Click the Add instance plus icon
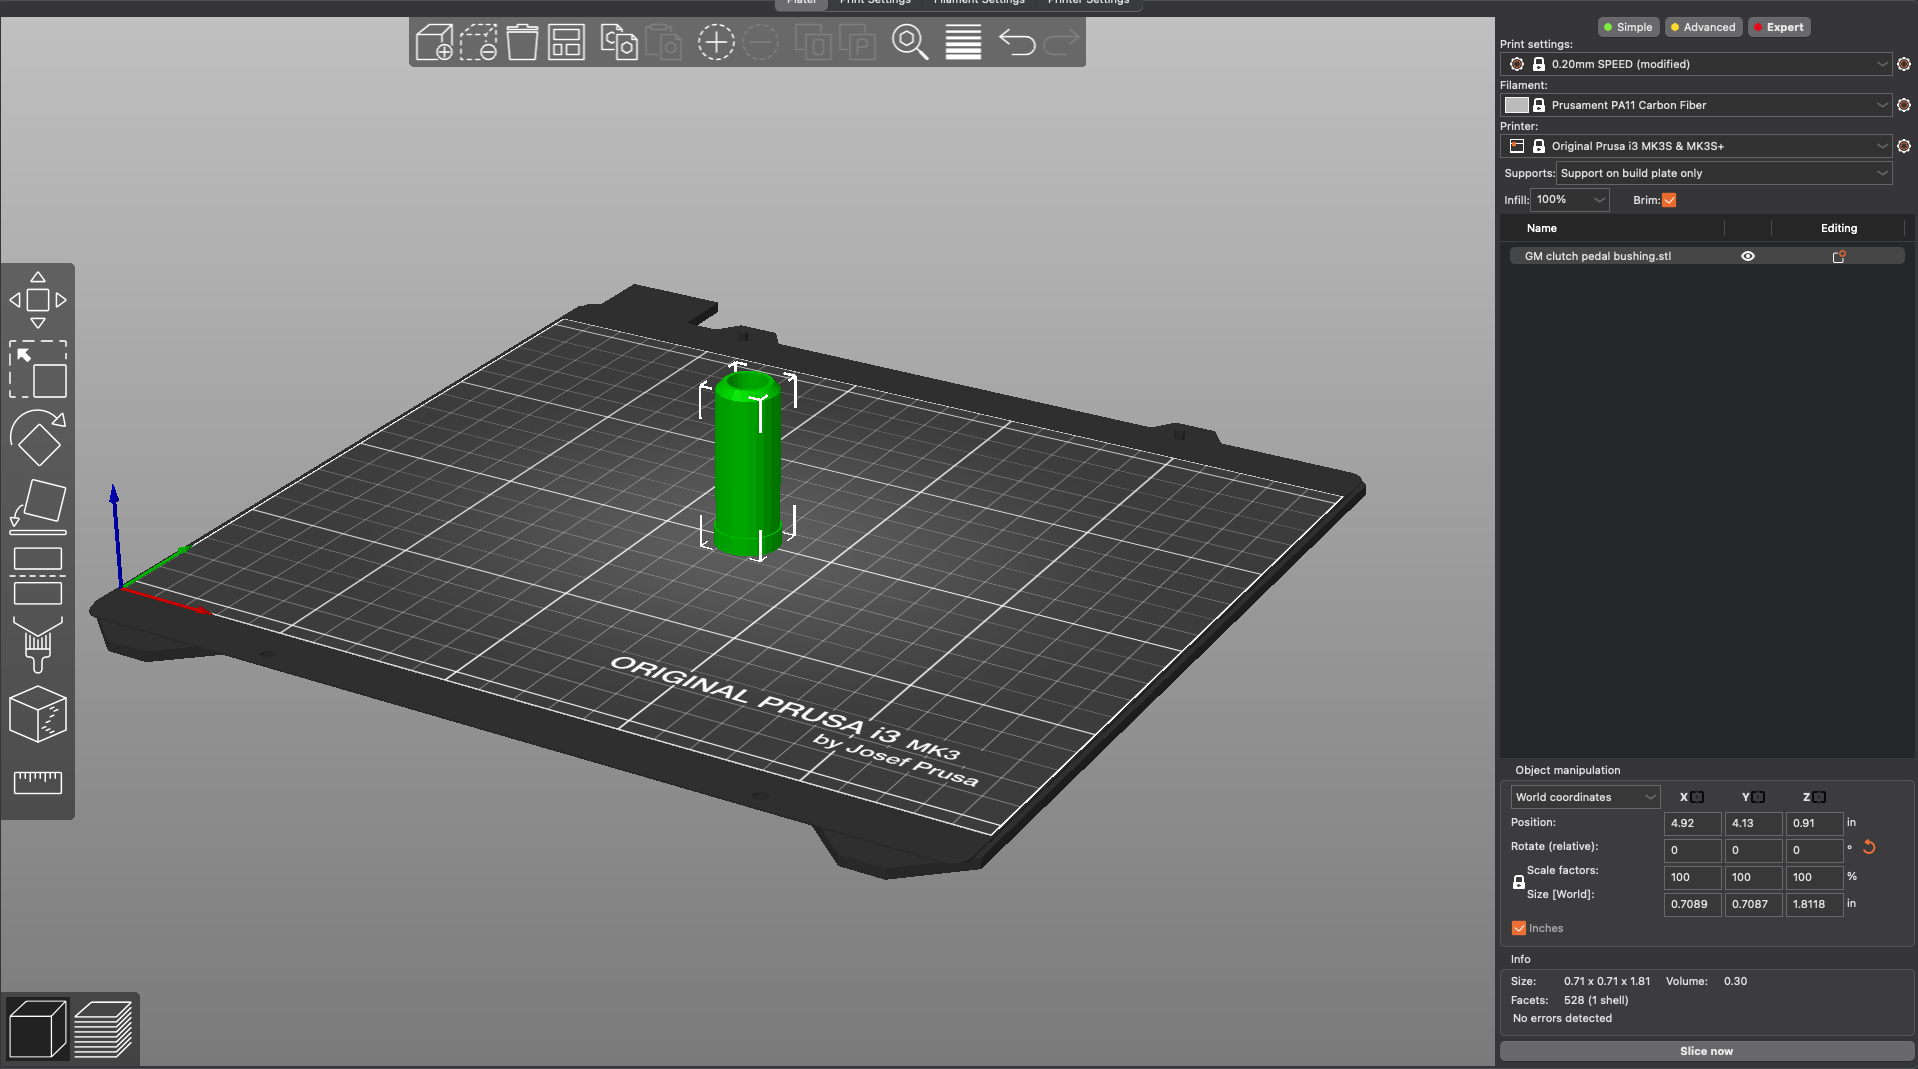Screen dimensions: 1918x1069 point(716,43)
